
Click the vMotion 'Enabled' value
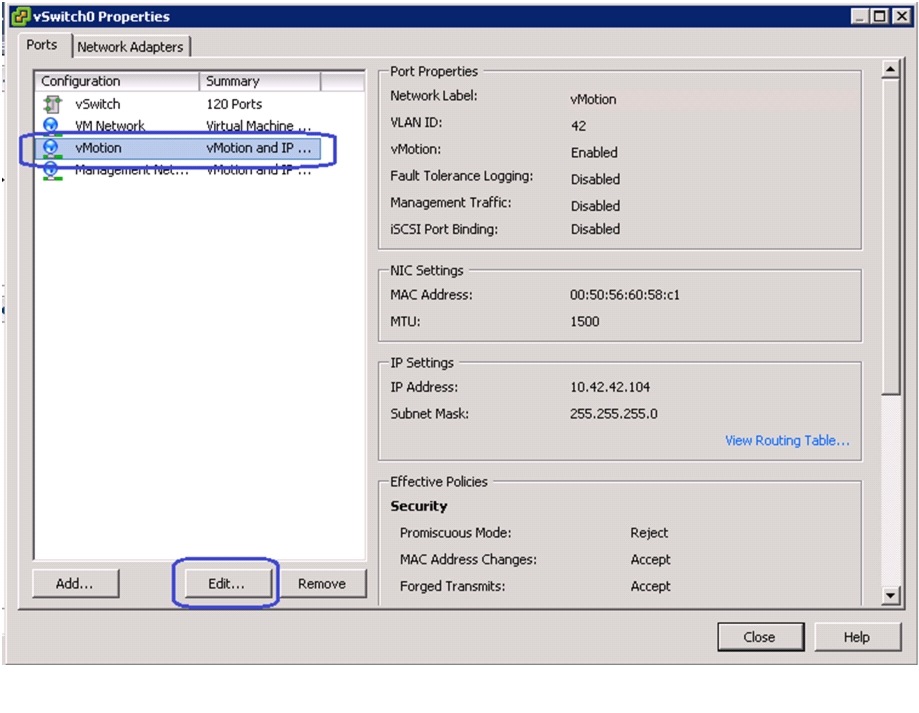(x=594, y=153)
